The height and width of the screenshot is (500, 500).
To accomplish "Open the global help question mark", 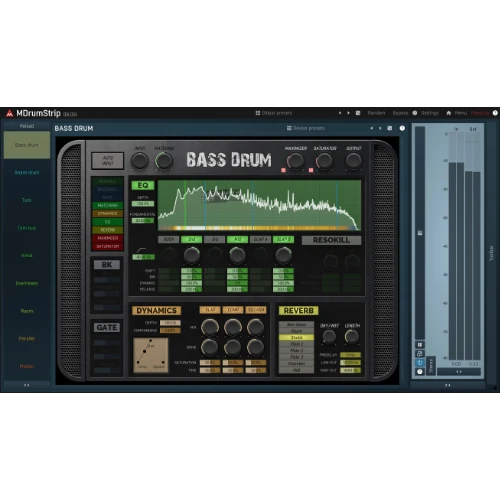I will [495, 113].
